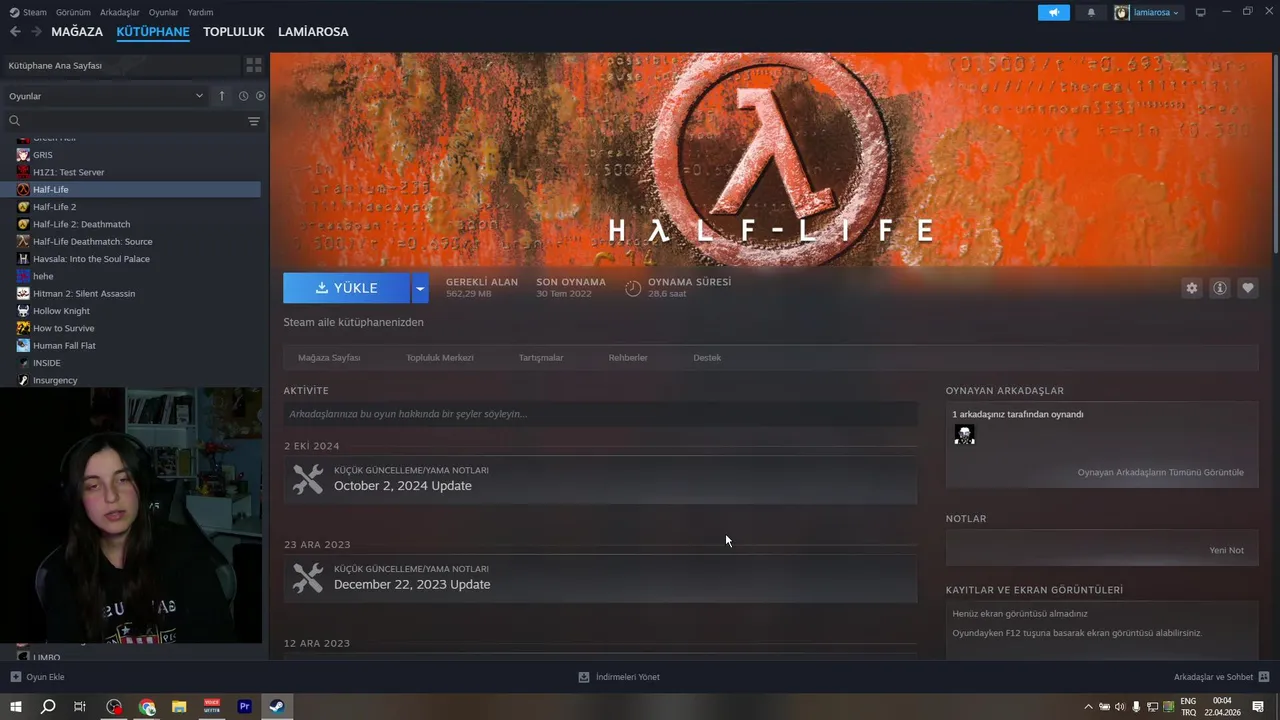This screenshot has height=720, width=1280.
Task: Open Steam from the Windows taskbar
Action: coord(277,707)
